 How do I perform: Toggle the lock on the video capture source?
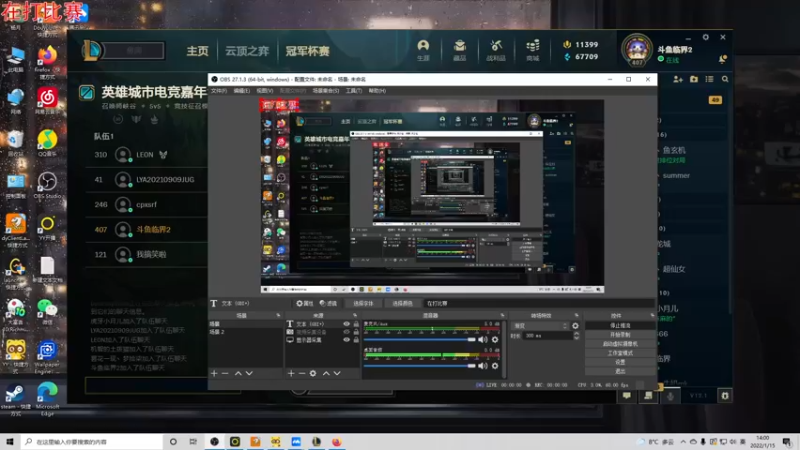coord(356,332)
